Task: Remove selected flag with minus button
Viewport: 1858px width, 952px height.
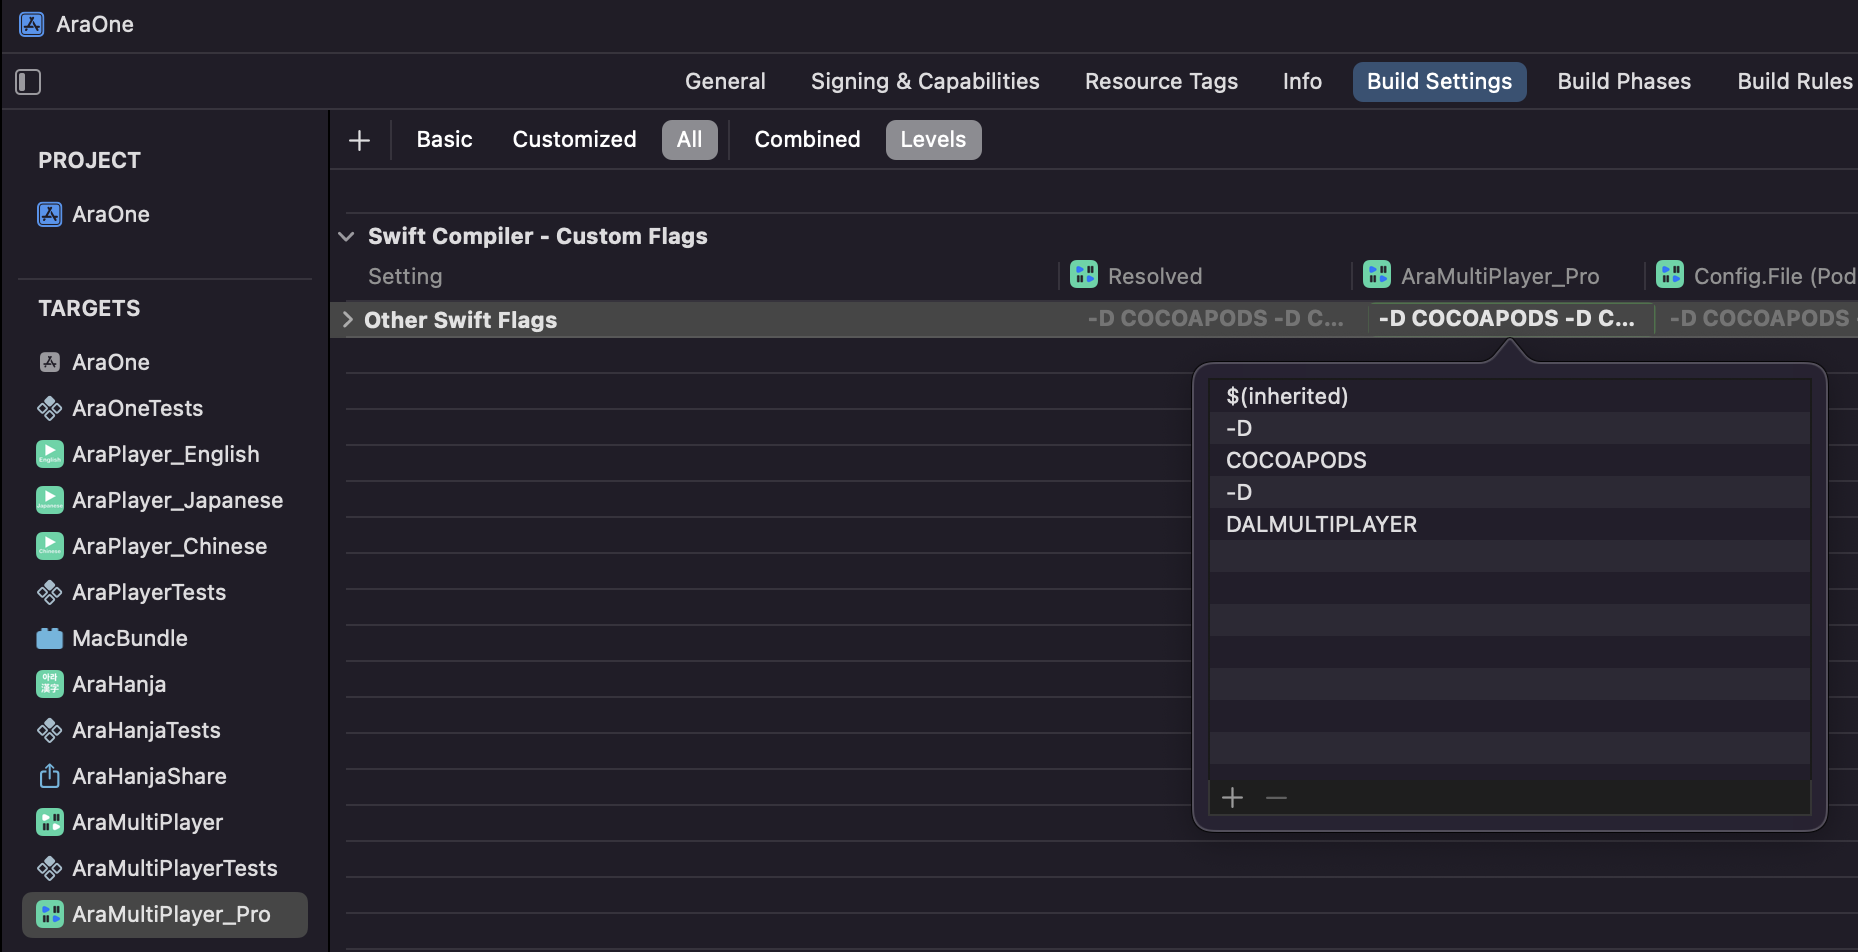Action: pos(1276,798)
